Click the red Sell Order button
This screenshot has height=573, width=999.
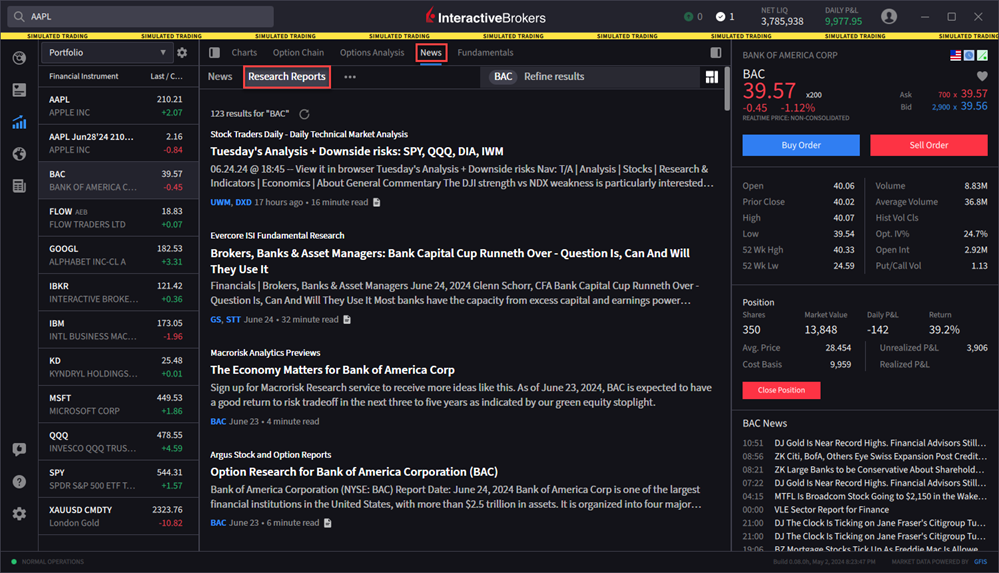coord(929,145)
